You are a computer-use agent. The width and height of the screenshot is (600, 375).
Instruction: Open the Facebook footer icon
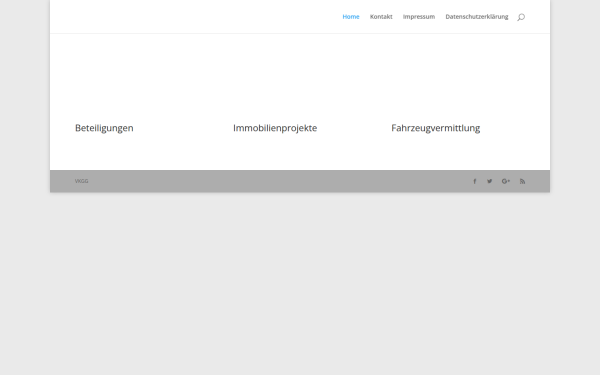click(x=474, y=181)
